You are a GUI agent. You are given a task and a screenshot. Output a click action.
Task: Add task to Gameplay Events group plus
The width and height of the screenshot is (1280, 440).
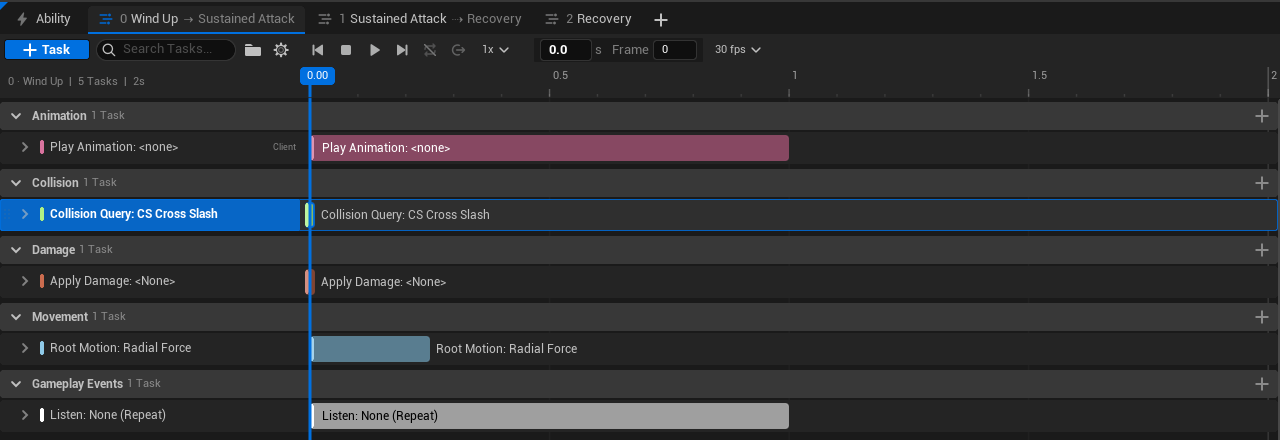point(1261,384)
